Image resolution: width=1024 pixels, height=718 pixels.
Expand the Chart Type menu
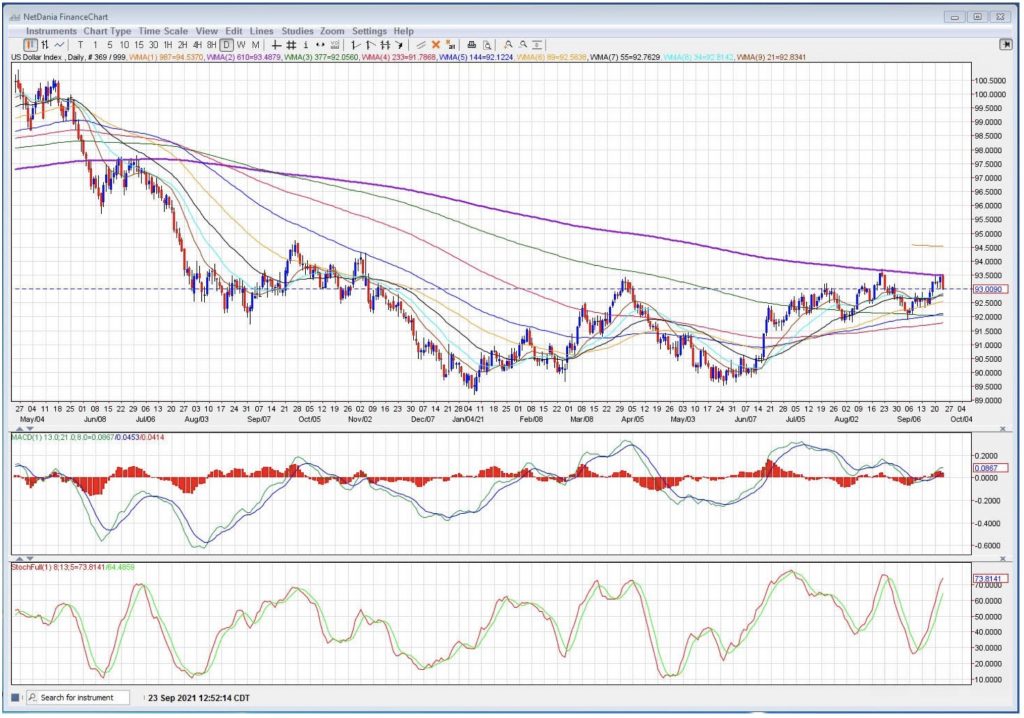point(108,31)
